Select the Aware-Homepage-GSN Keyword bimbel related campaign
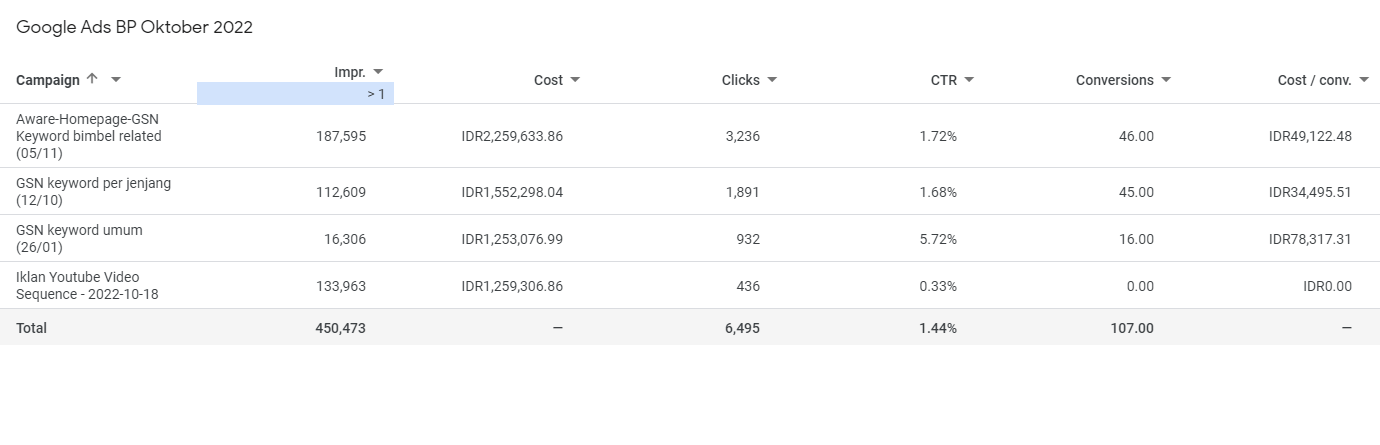Screen dimensions: 1380x445 coord(88,136)
